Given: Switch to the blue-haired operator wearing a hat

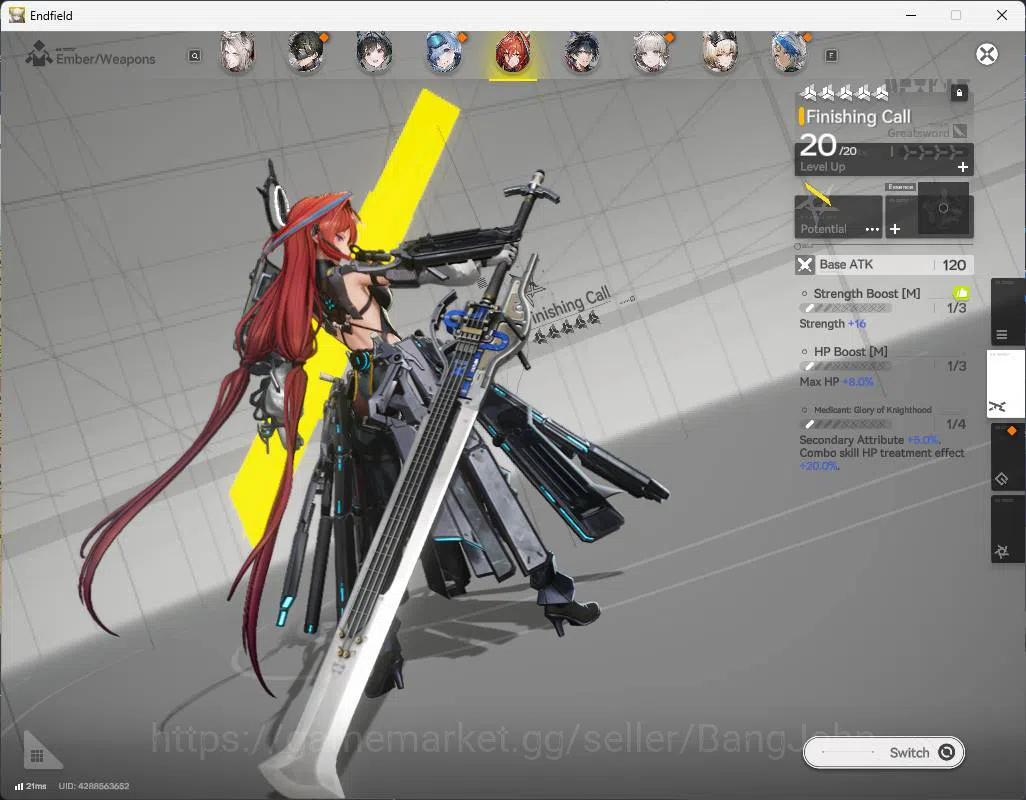Looking at the screenshot, I should click(x=444, y=52).
